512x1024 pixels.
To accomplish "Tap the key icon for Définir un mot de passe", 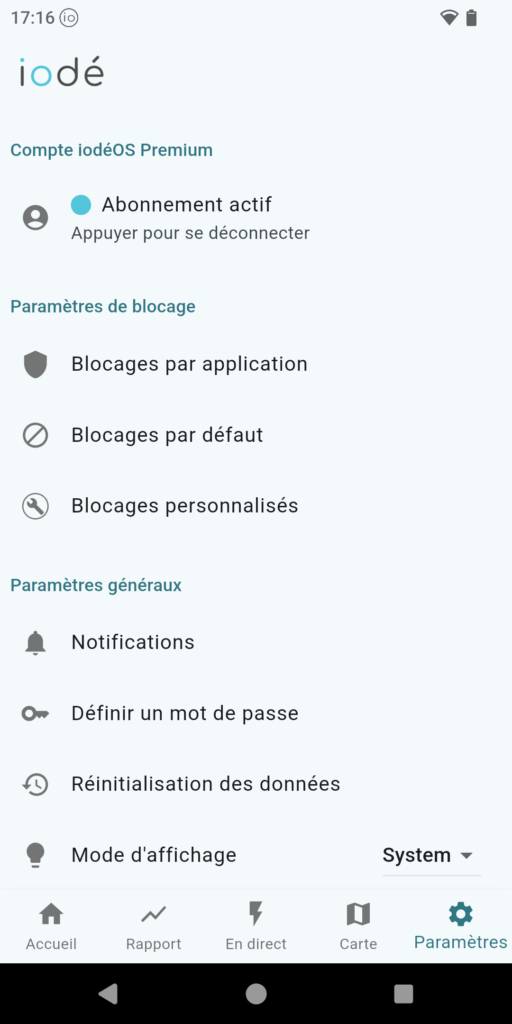I will pyautogui.click(x=35, y=714).
